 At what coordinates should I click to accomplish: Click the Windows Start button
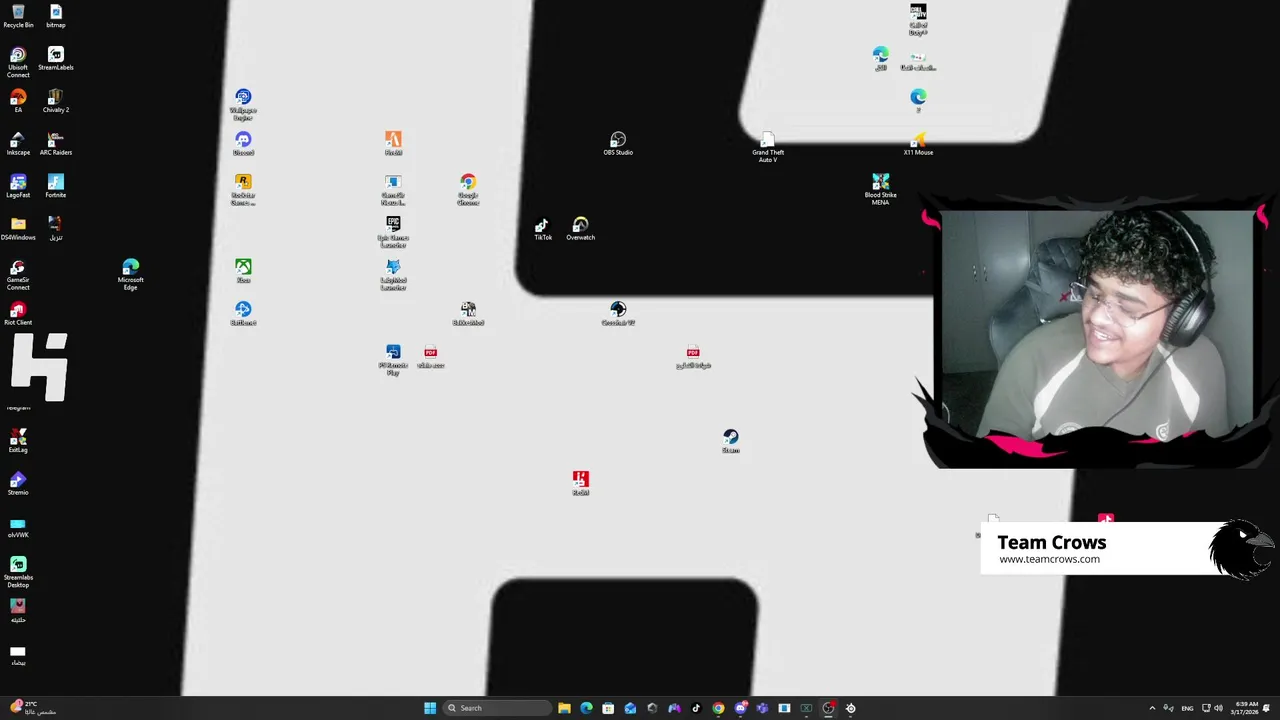point(430,708)
